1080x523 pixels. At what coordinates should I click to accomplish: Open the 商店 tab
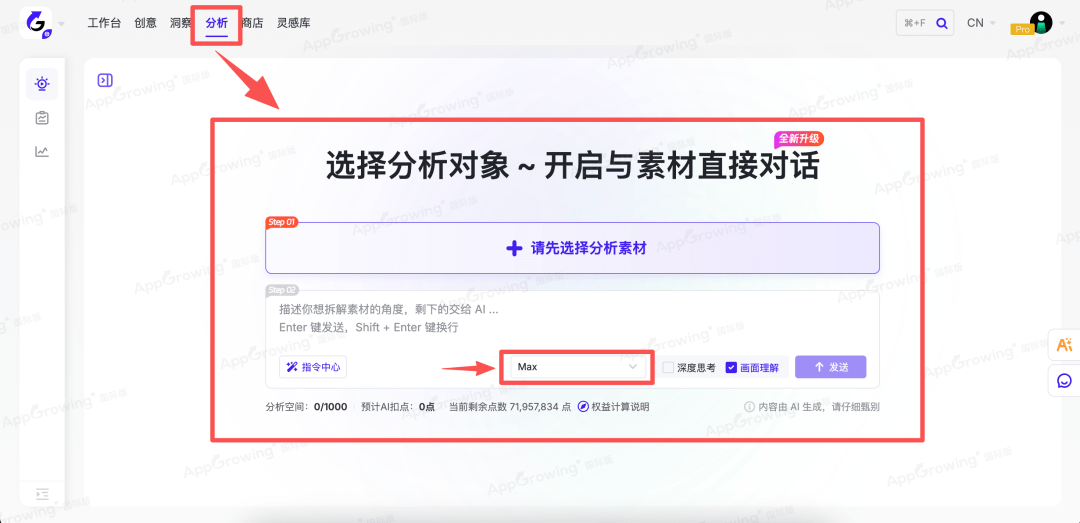[x=253, y=23]
